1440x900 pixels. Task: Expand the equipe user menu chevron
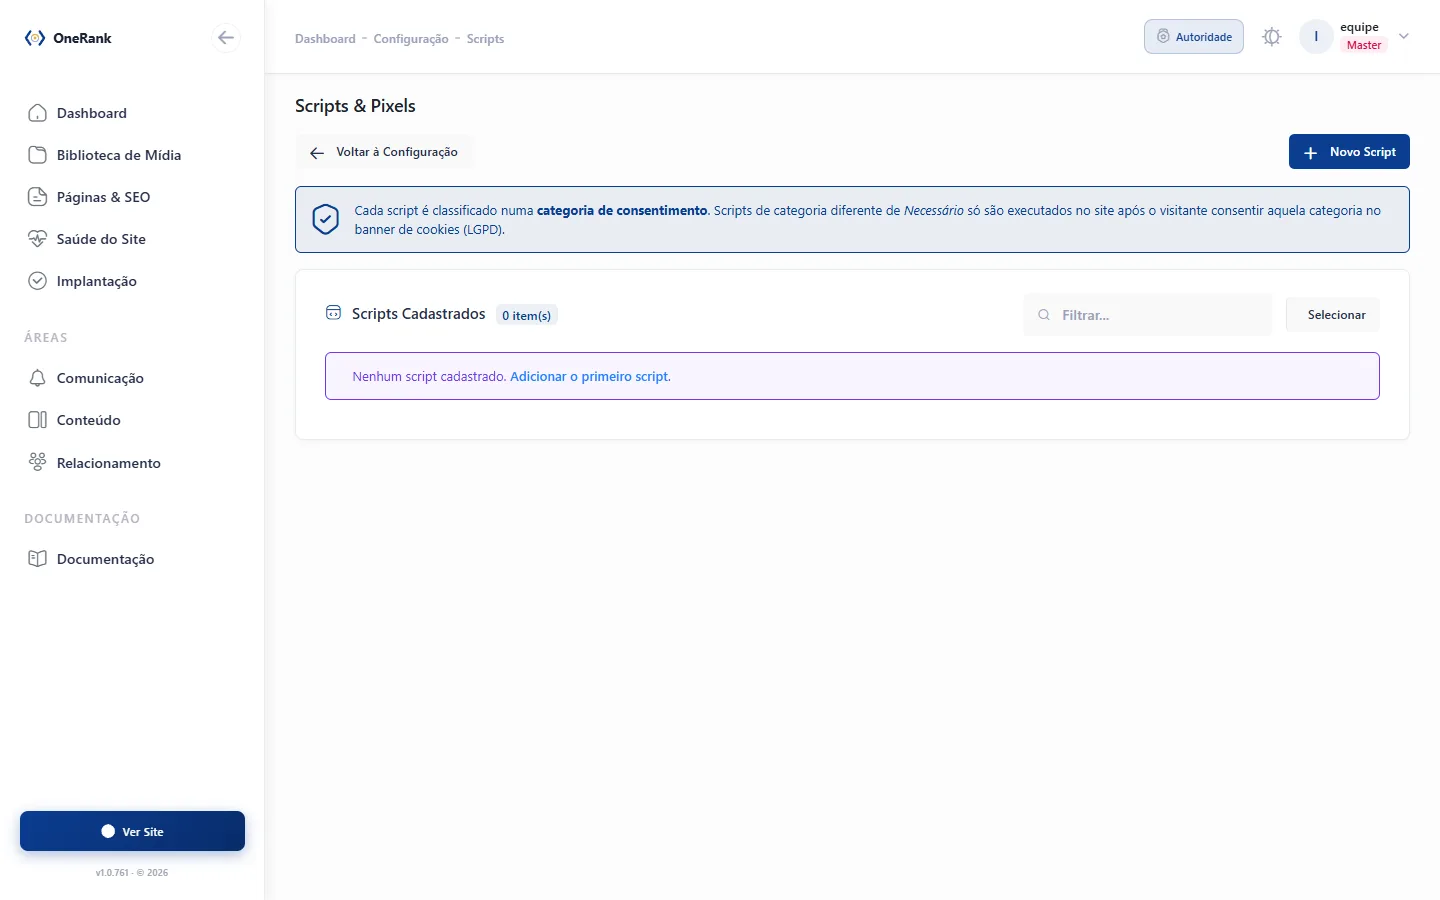pyautogui.click(x=1404, y=37)
